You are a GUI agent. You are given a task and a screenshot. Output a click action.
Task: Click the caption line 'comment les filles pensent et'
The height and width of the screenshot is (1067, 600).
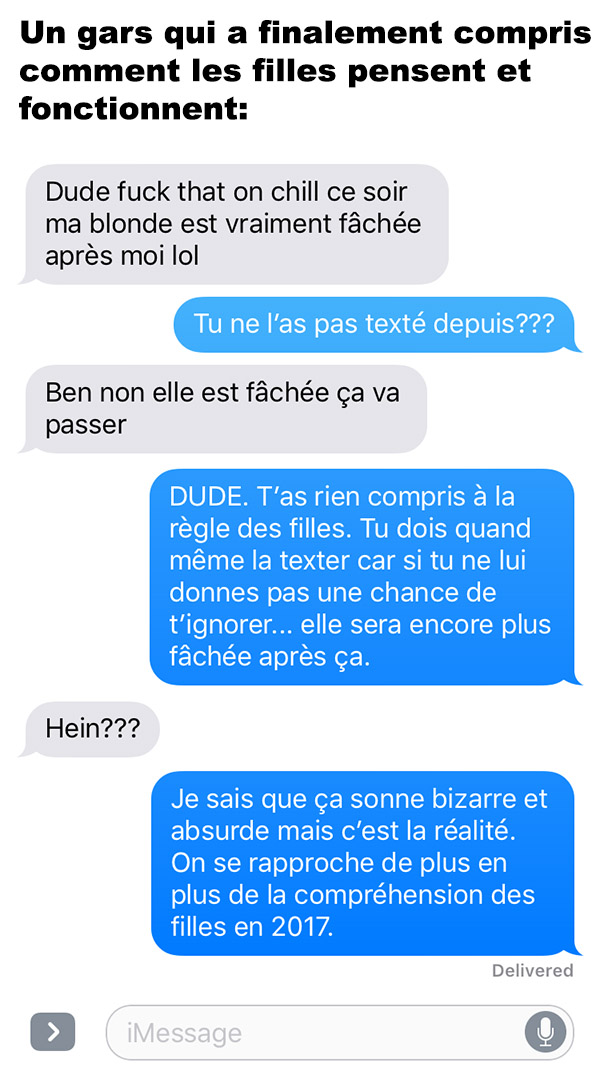[x=276, y=71]
